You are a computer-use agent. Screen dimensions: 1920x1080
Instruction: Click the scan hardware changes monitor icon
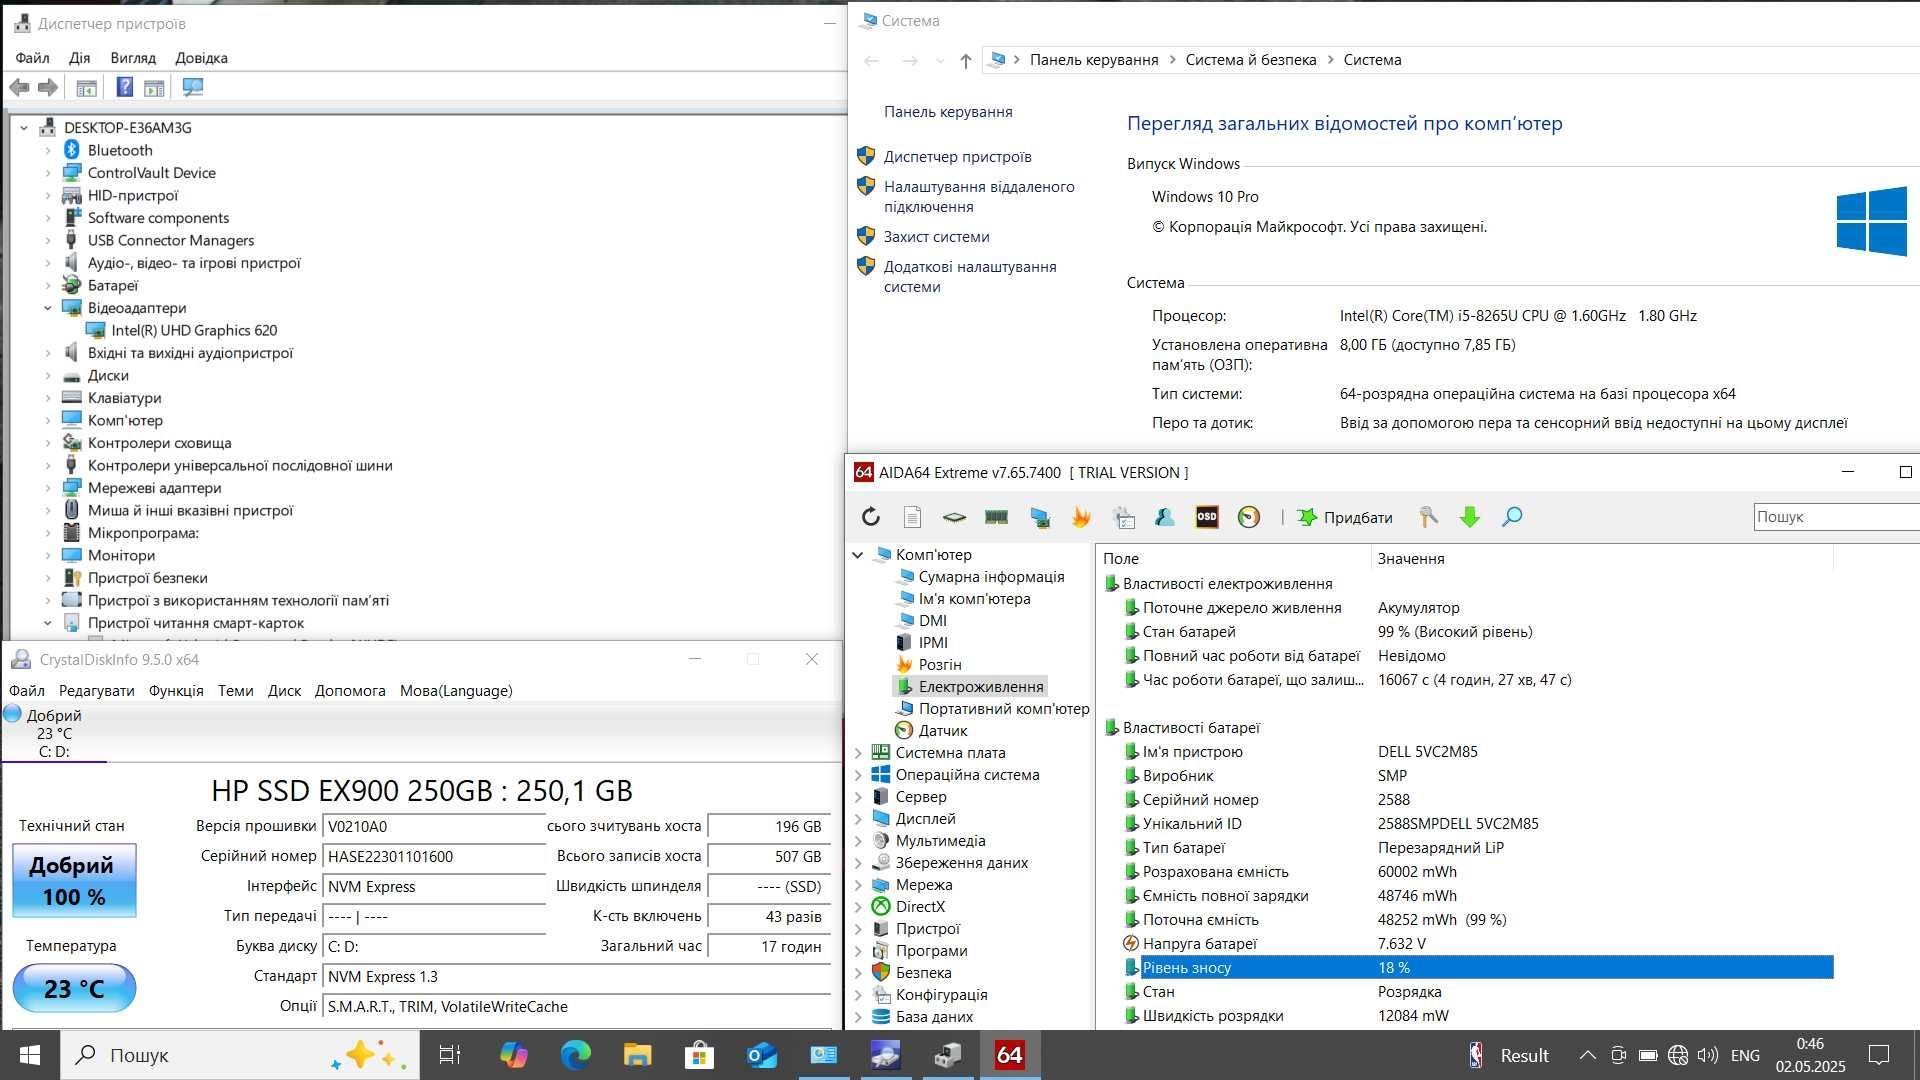[193, 88]
